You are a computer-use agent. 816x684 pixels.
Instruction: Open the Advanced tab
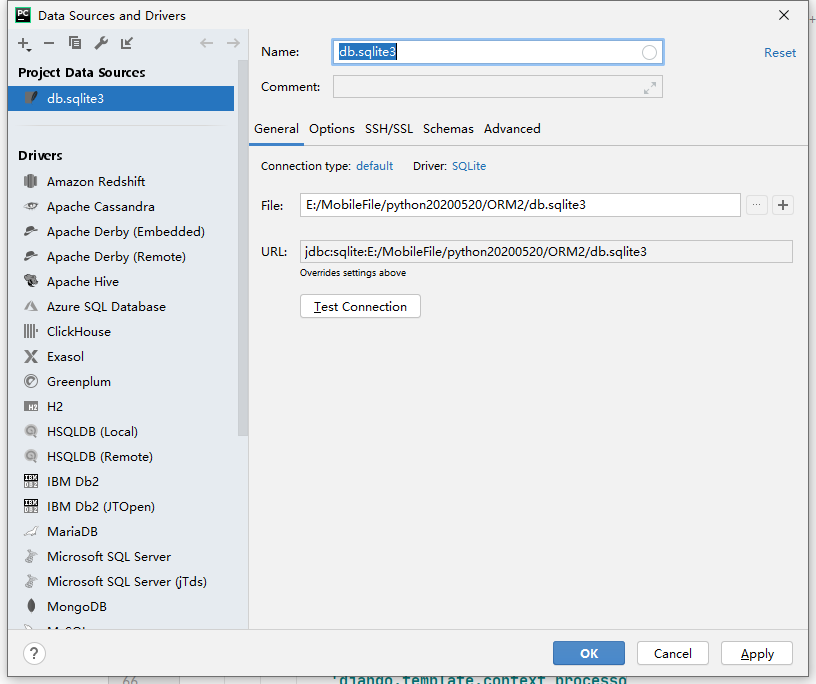click(512, 129)
